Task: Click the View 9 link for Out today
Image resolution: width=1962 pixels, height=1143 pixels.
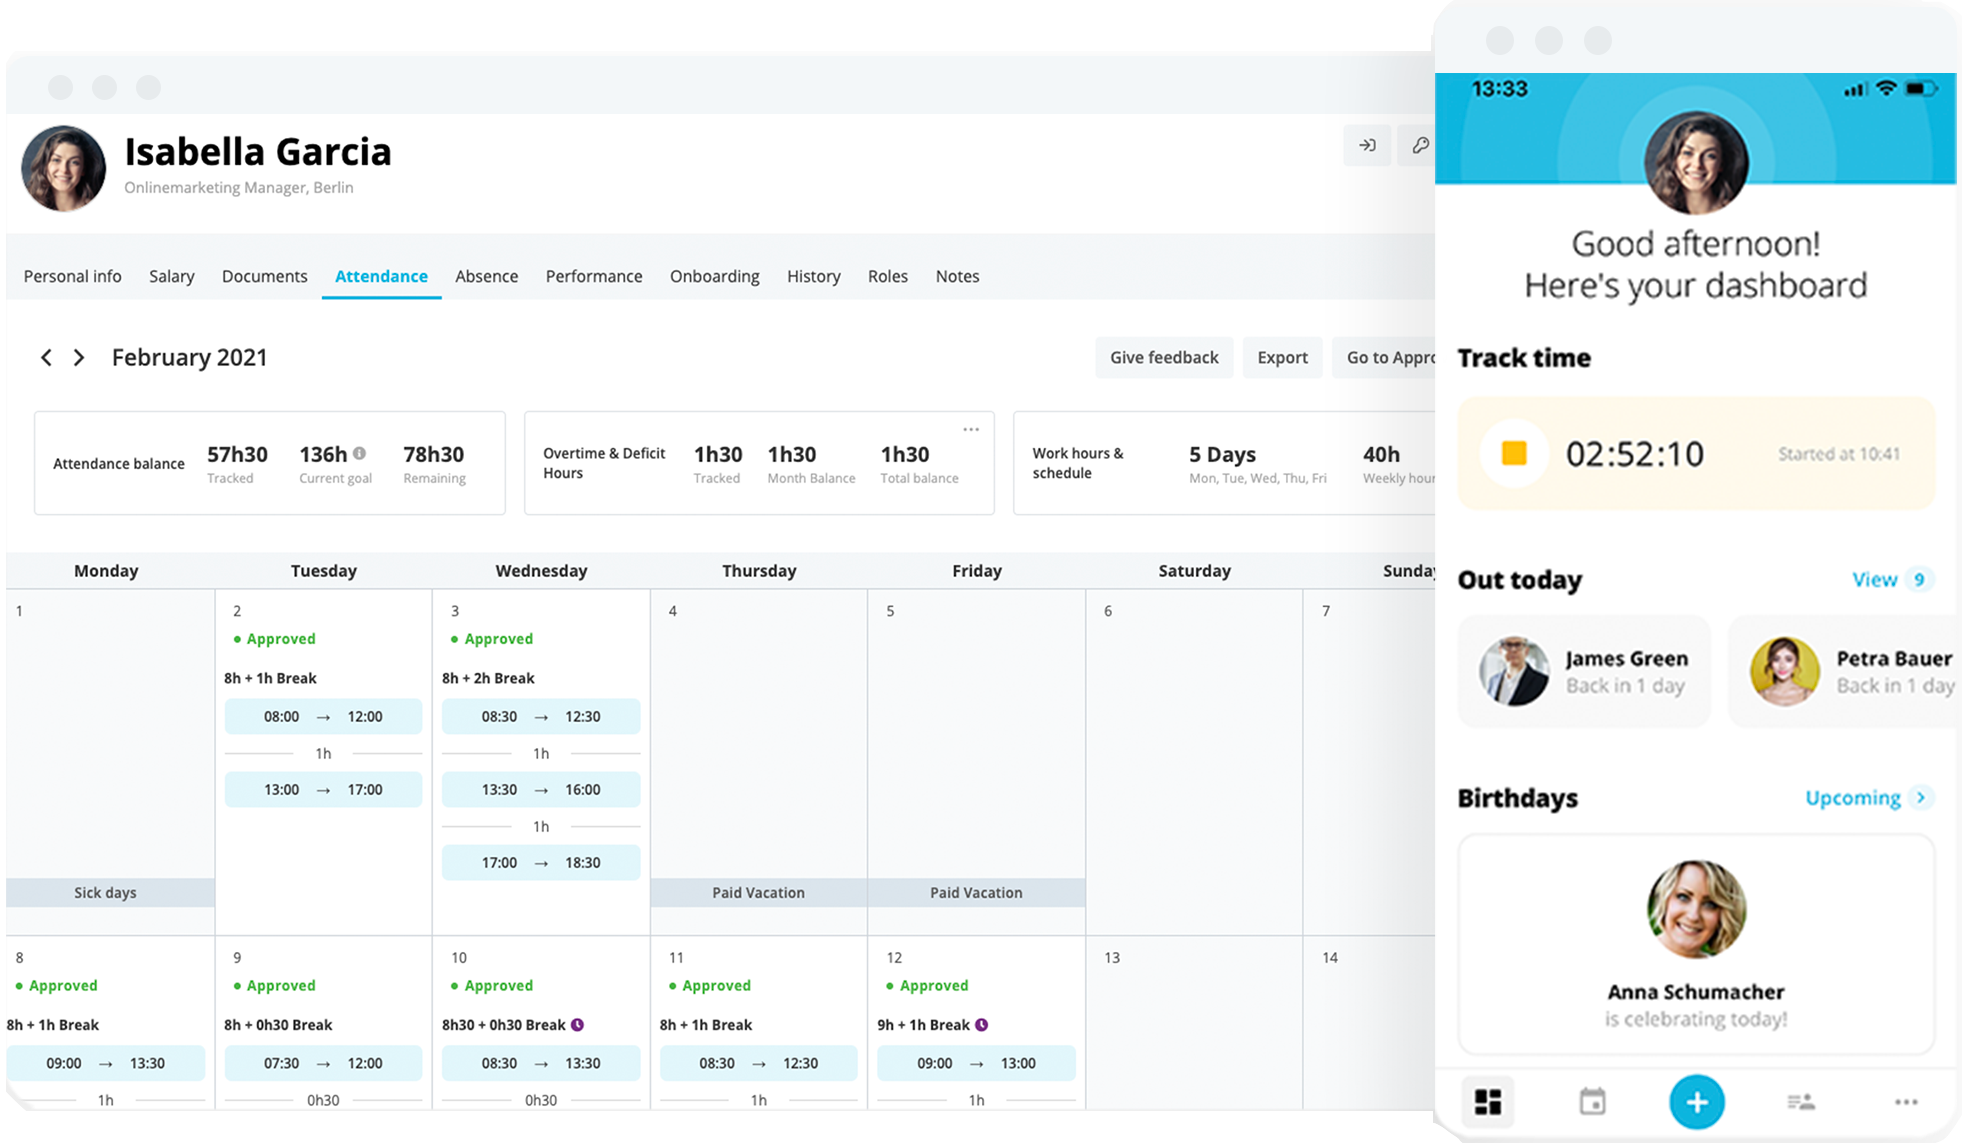Action: (1890, 578)
